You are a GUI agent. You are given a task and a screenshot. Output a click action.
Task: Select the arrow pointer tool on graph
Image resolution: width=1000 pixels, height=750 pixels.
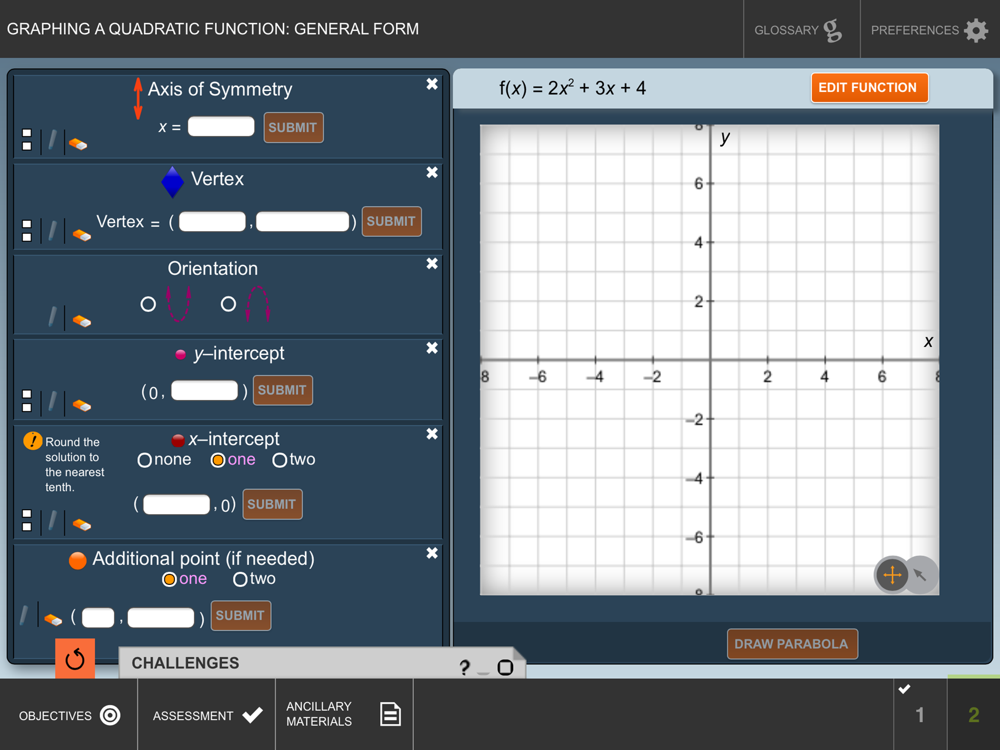[921, 575]
